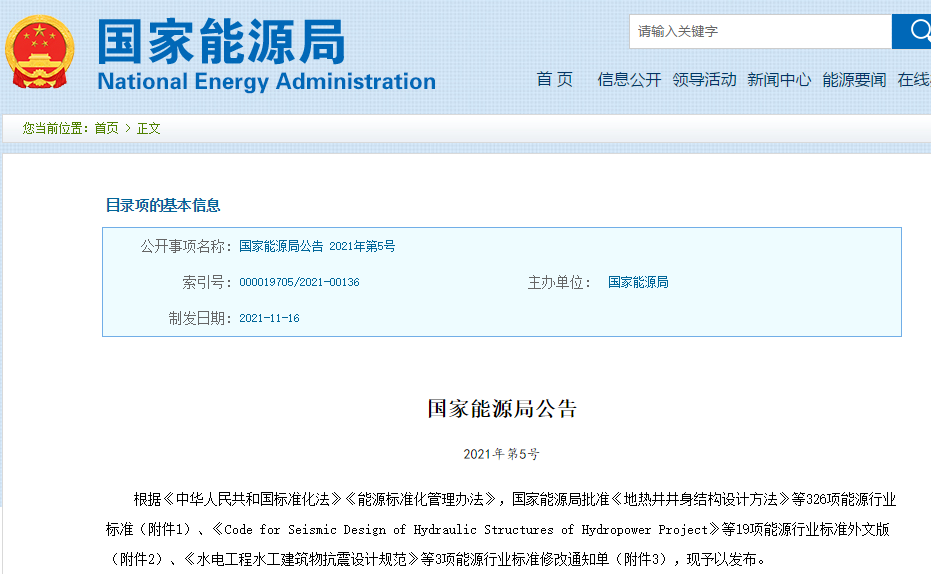Click the 首页 breadcrumb link
Viewport: 931px width, 574px height.
coord(106,128)
